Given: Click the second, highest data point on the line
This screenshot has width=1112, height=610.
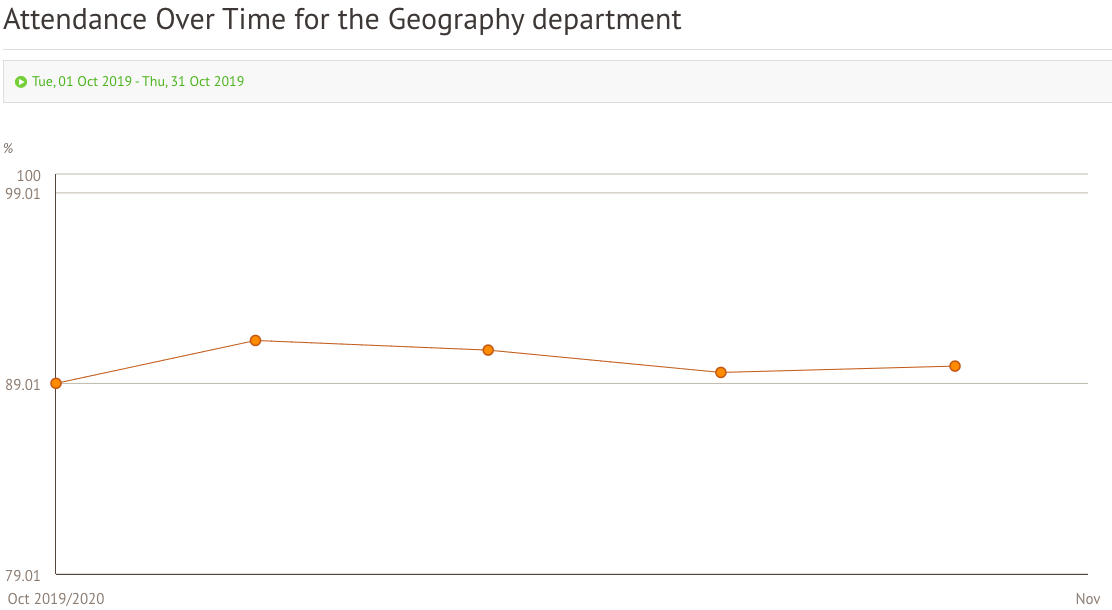Looking at the screenshot, I should [x=255, y=340].
